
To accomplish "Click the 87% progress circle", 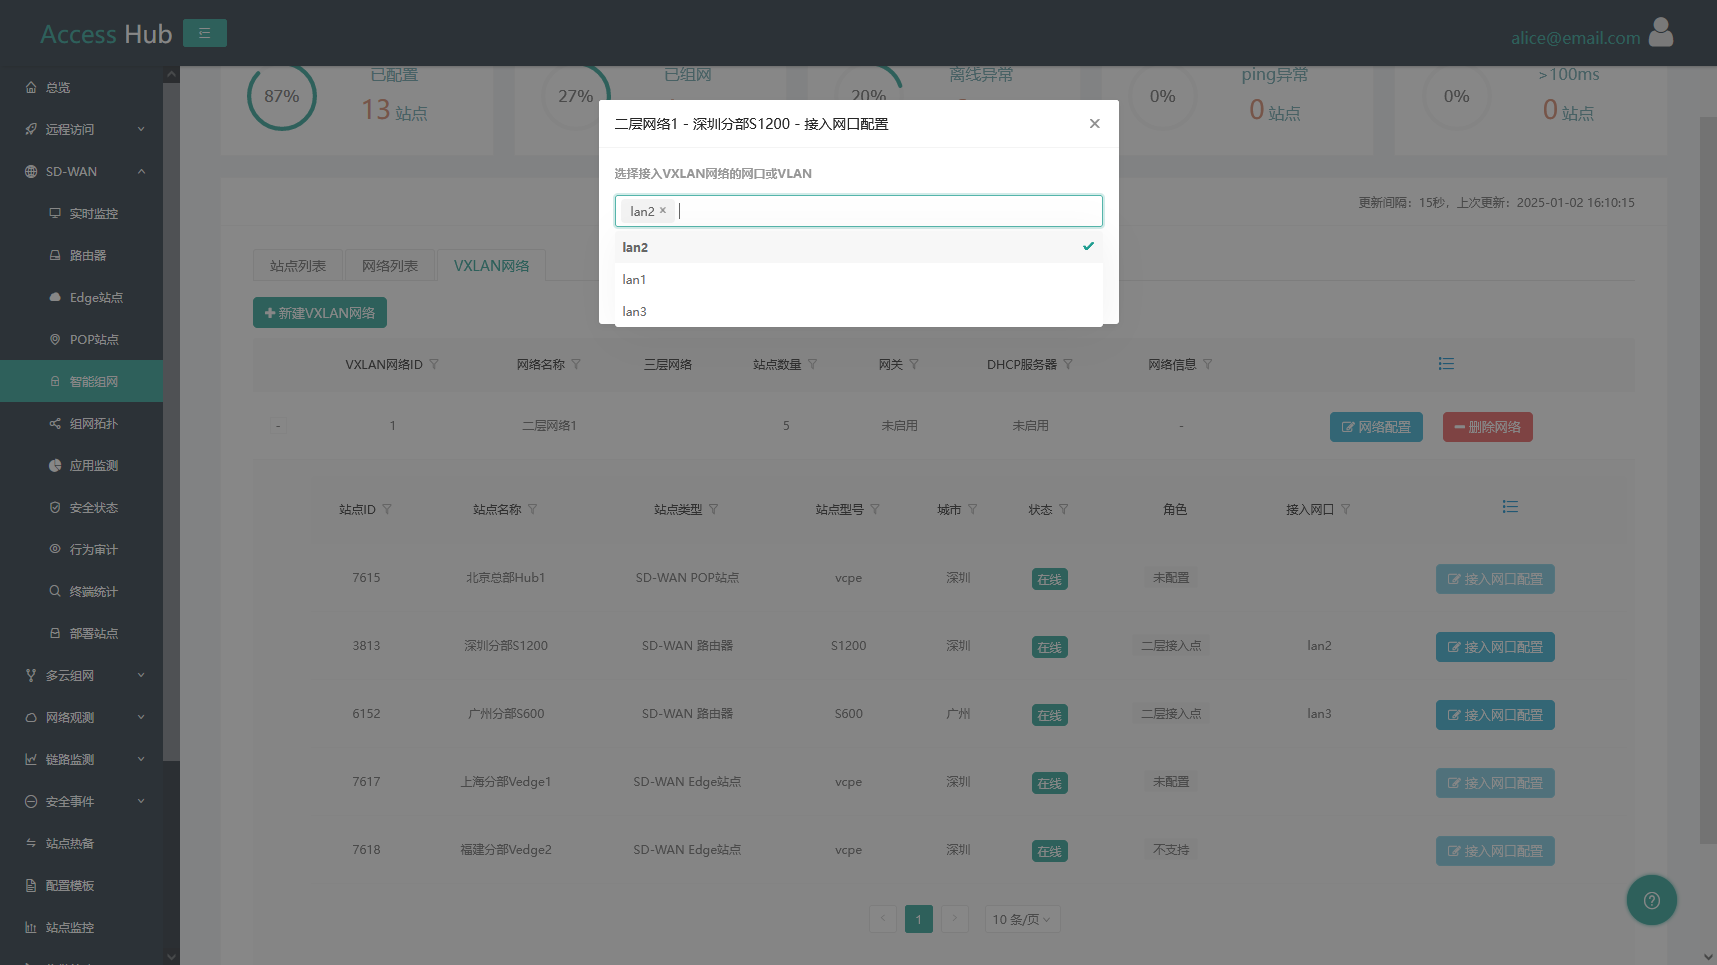I will (x=282, y=96).
